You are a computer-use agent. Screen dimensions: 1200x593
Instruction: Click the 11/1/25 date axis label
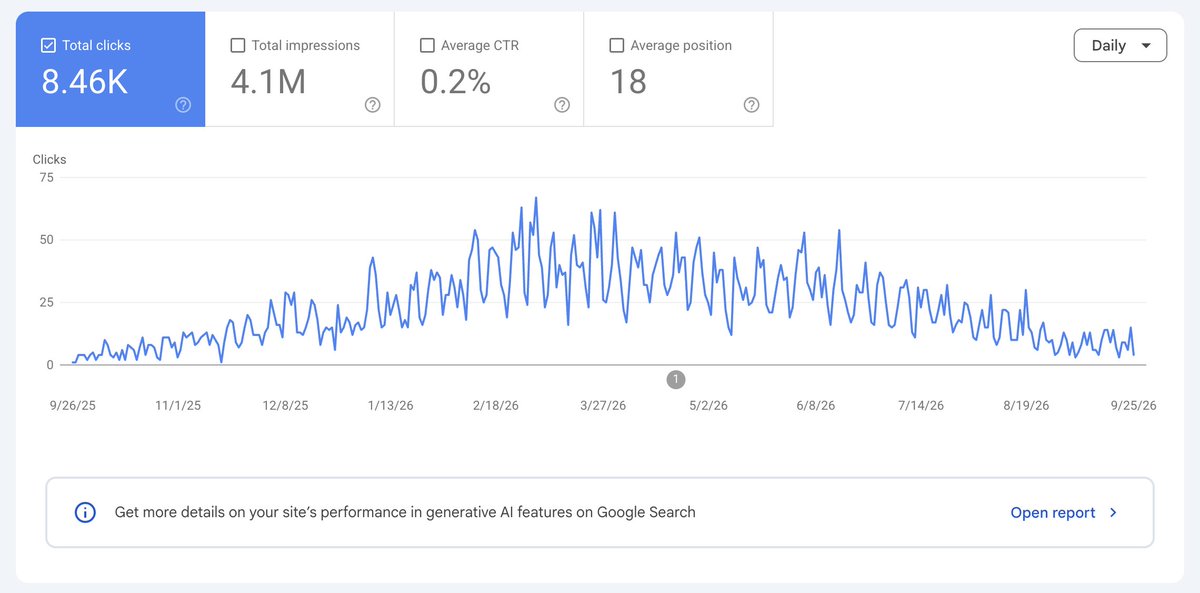tap(178, 405)
